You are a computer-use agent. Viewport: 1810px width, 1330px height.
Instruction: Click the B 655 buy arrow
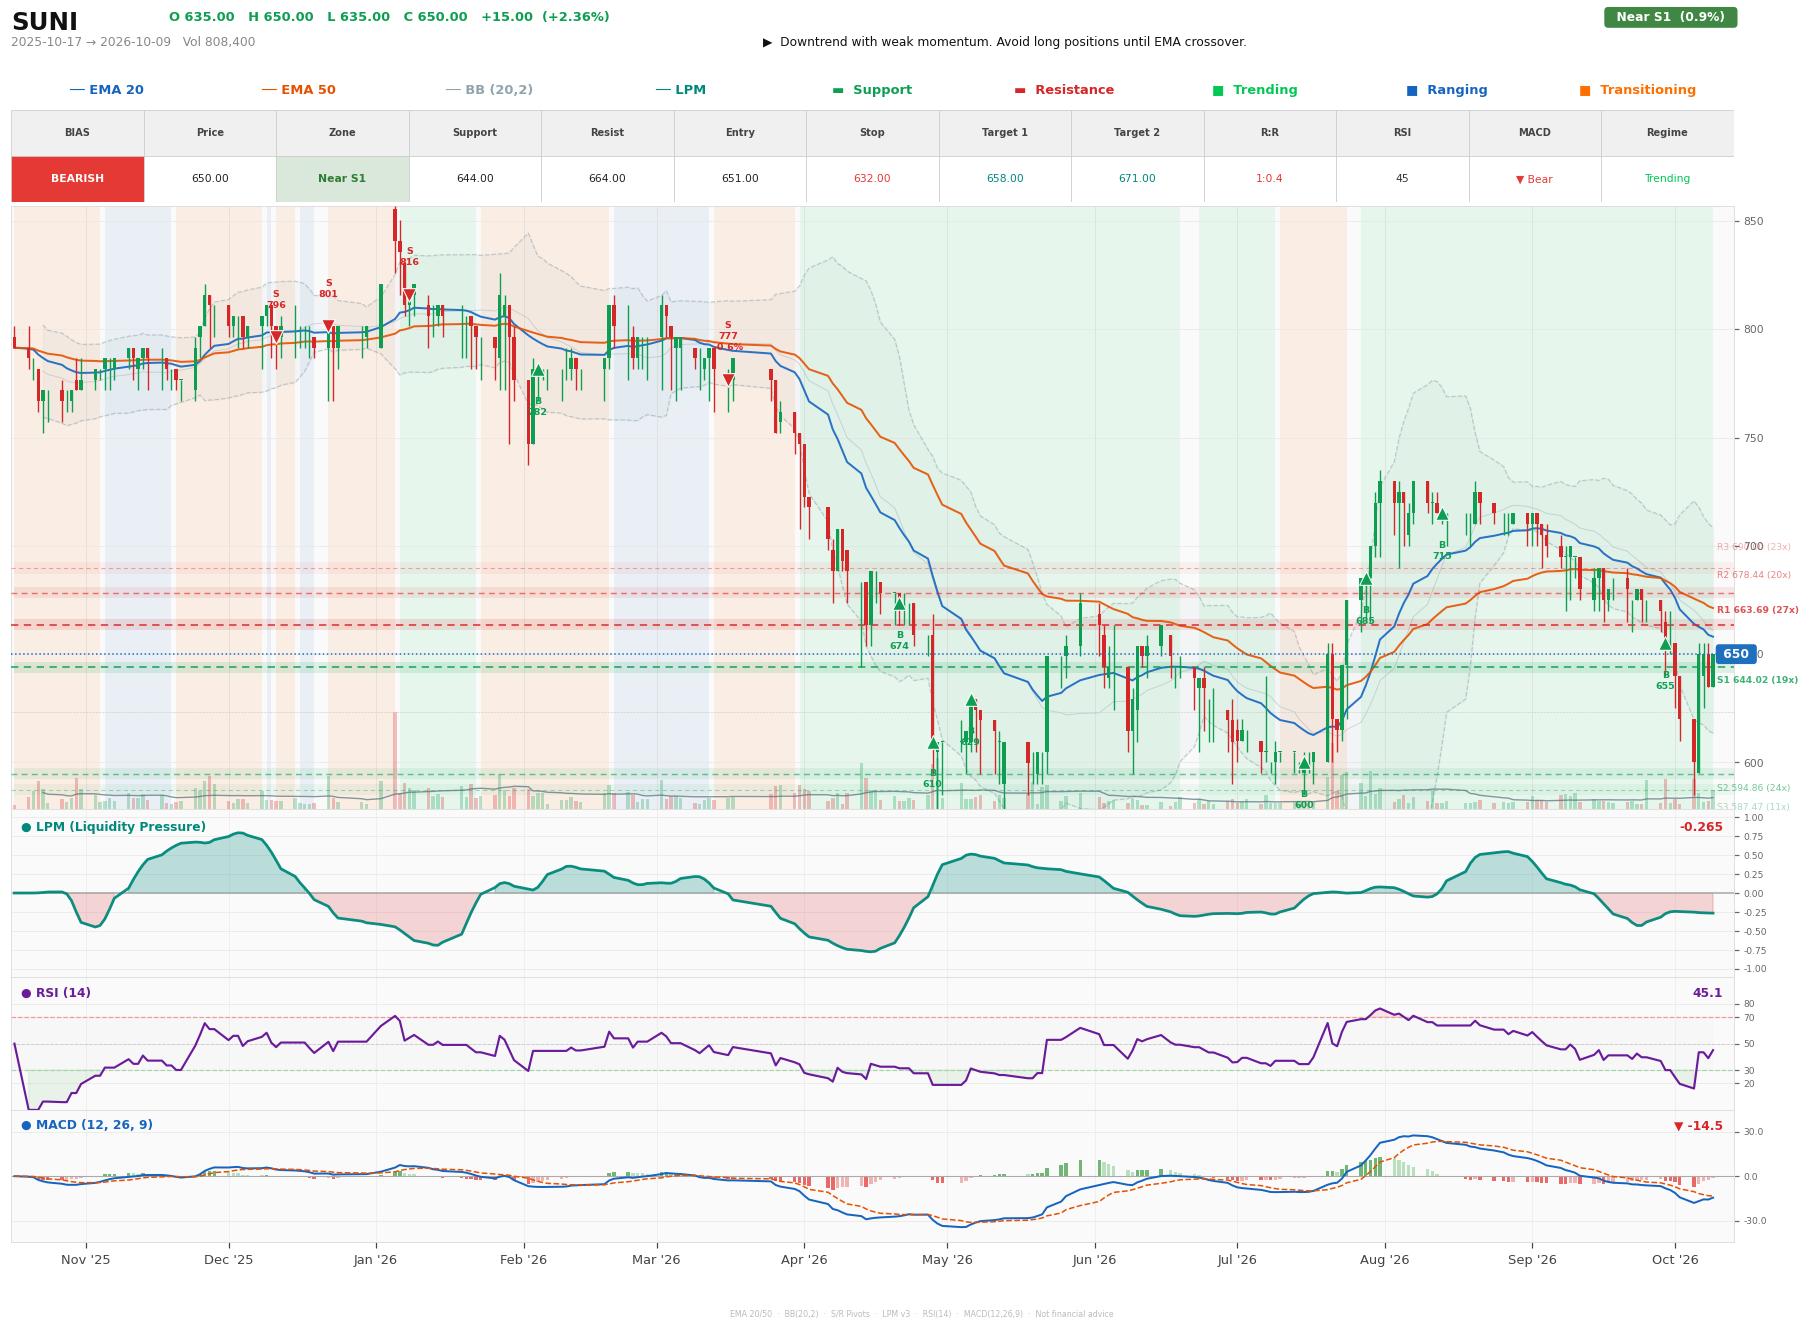1665,644
